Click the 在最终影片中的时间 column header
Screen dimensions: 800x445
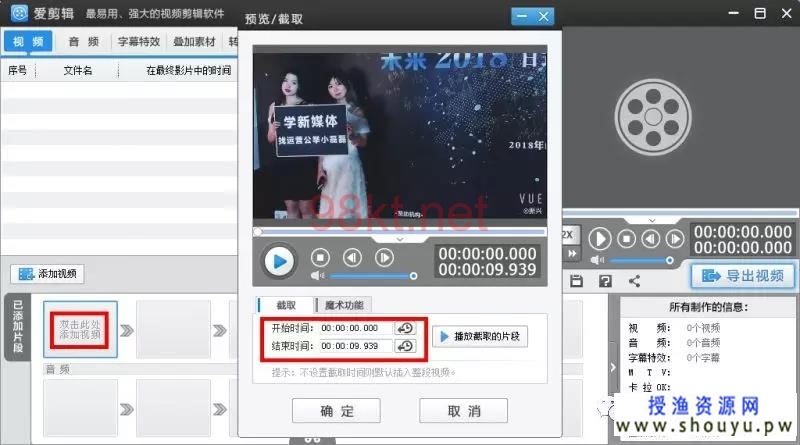click(188, 70)
